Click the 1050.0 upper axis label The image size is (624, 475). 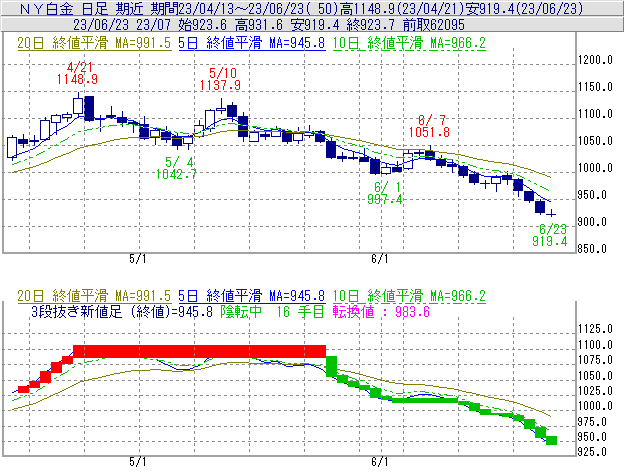[595, 141]
